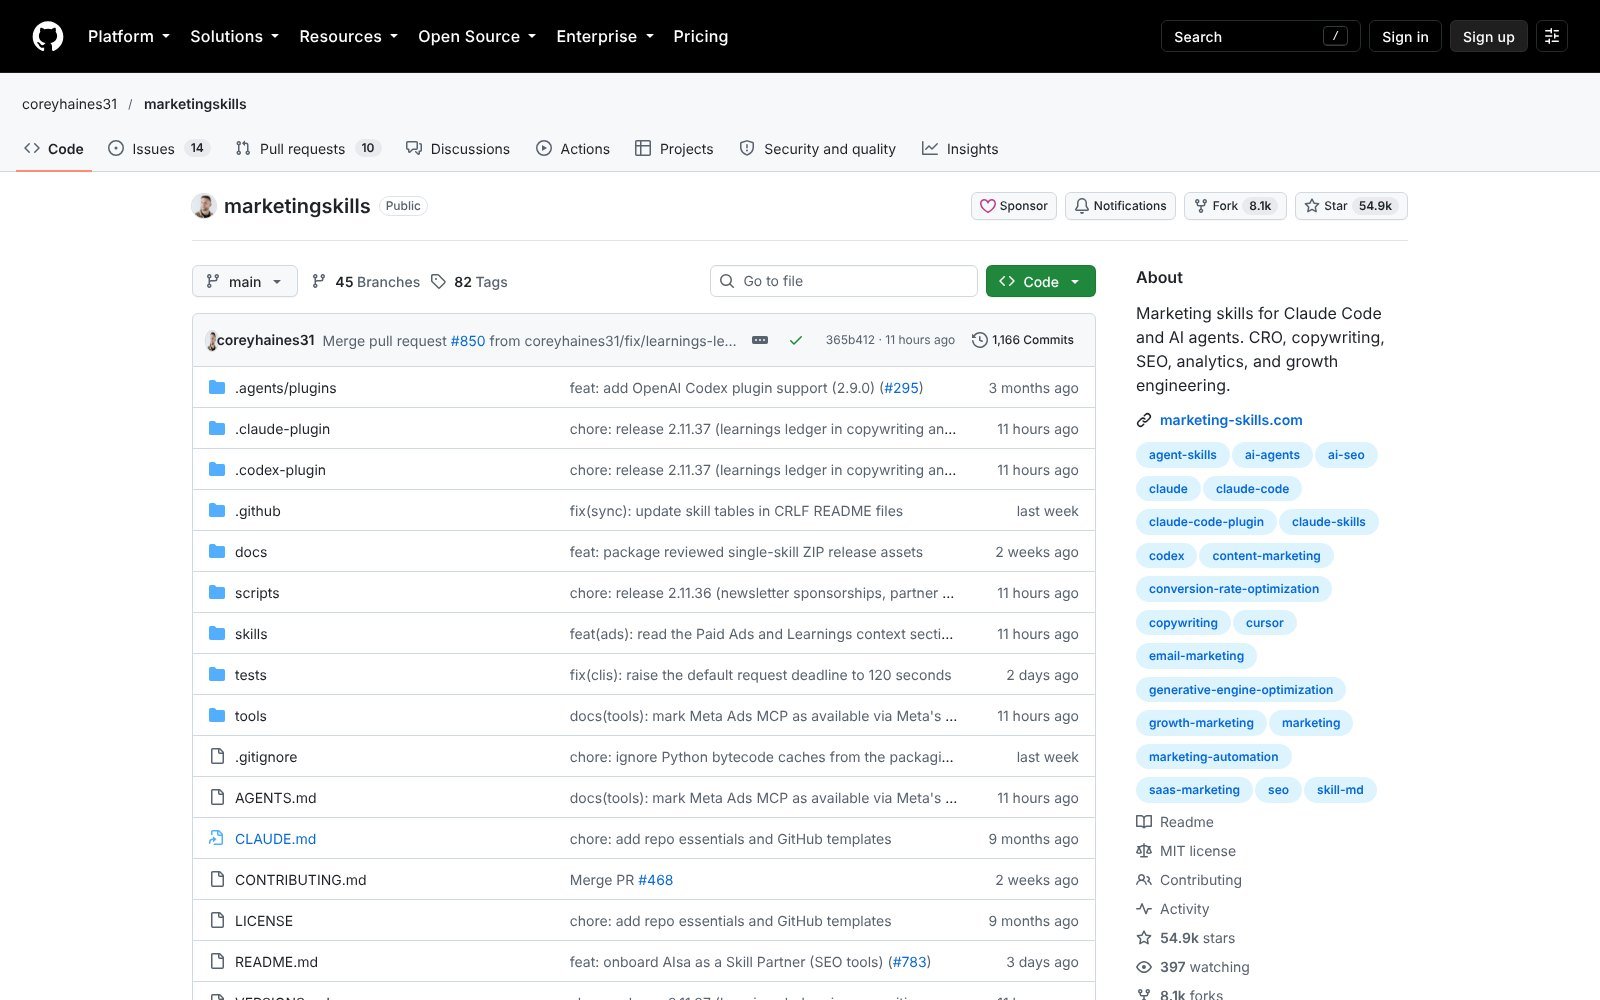Screen dimensions: 1600x1000
Task: Click the top Search box
Action: (1260, 36)
